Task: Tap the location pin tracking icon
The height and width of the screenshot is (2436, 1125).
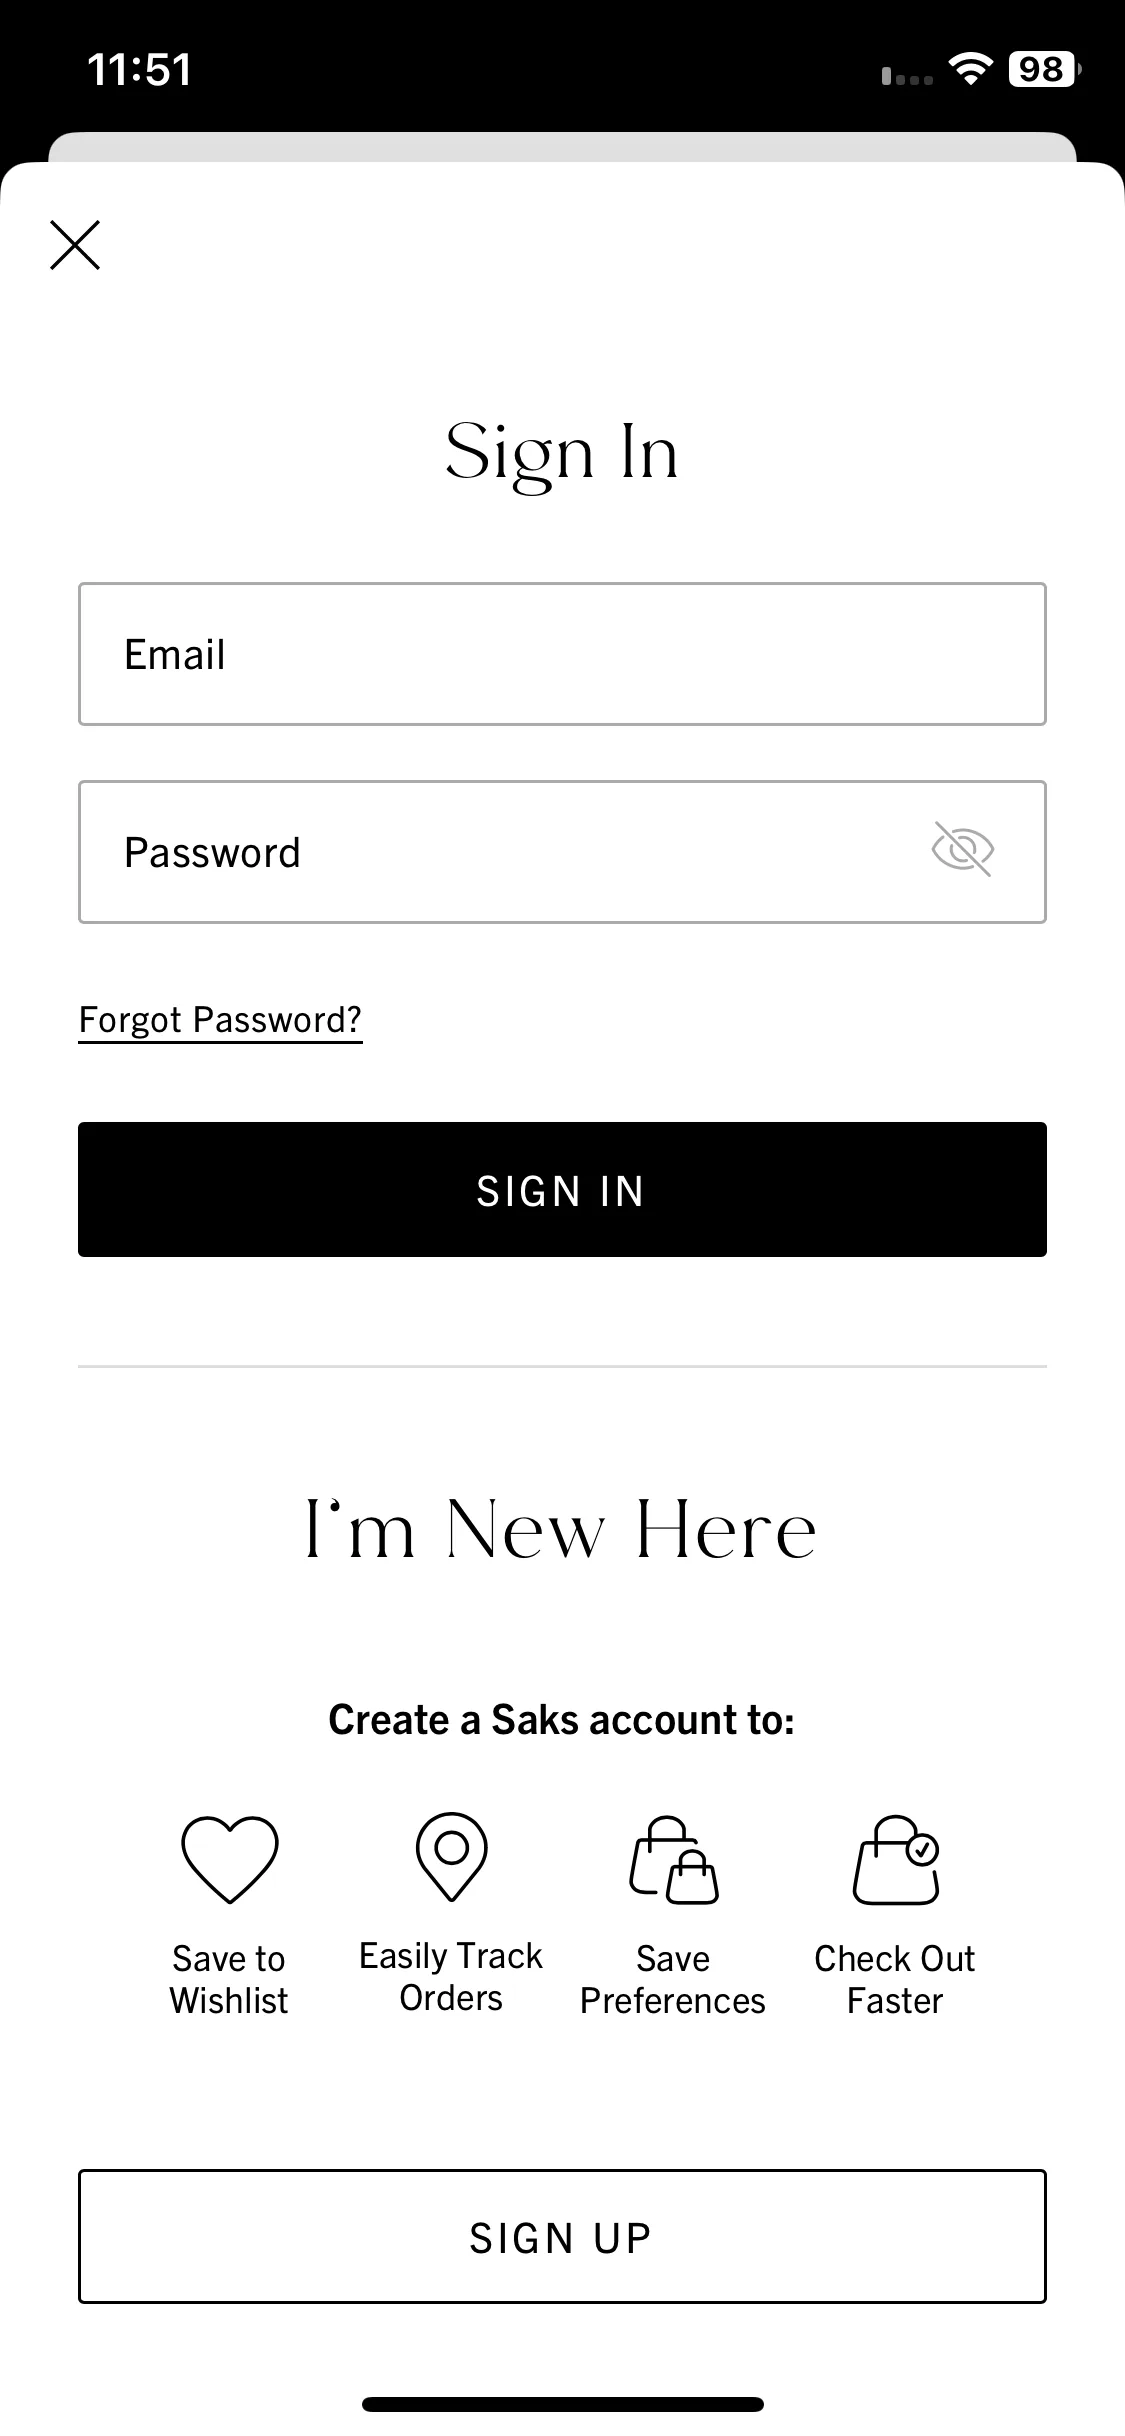Action: click(x=451, y=1856)
